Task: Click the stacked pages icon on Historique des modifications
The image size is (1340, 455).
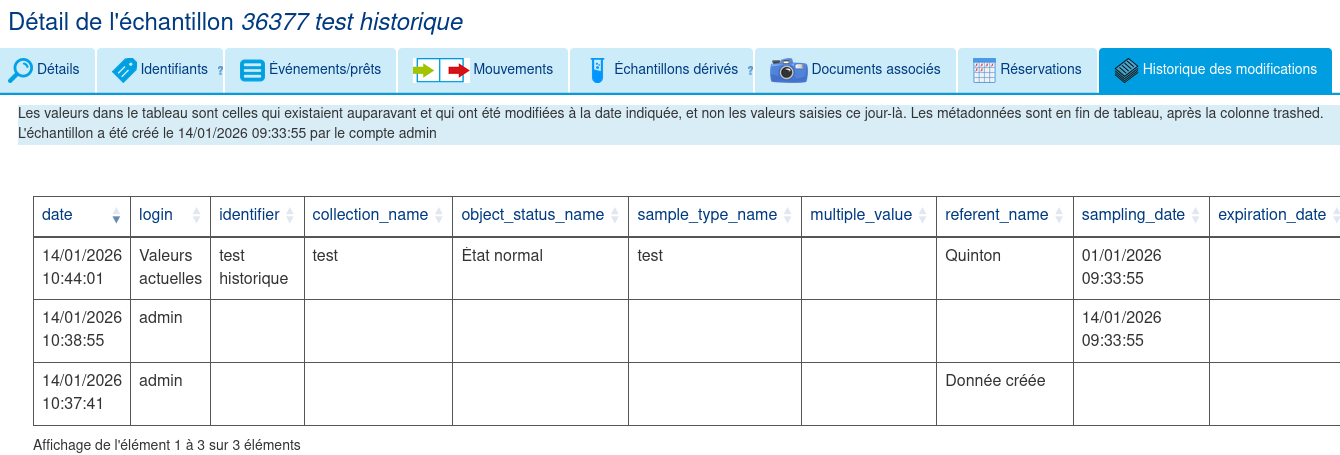Action: point(1126,70)
